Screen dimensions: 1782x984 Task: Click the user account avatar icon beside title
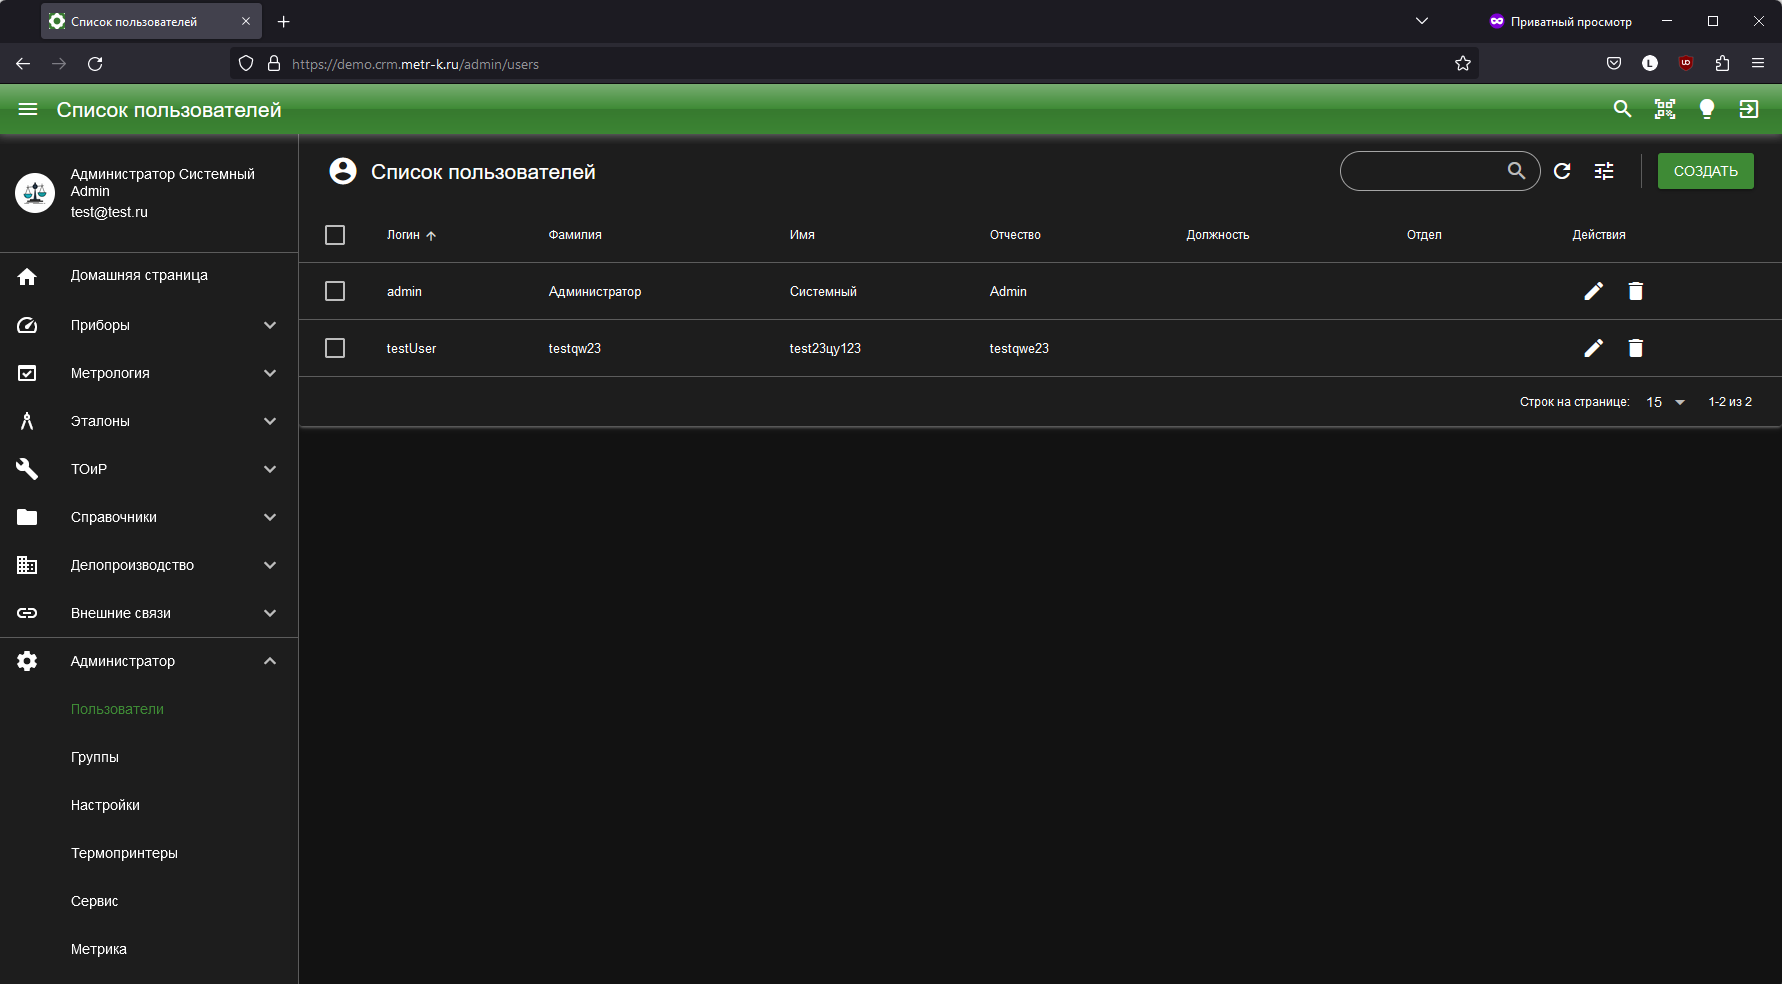(x=343, y=171)
